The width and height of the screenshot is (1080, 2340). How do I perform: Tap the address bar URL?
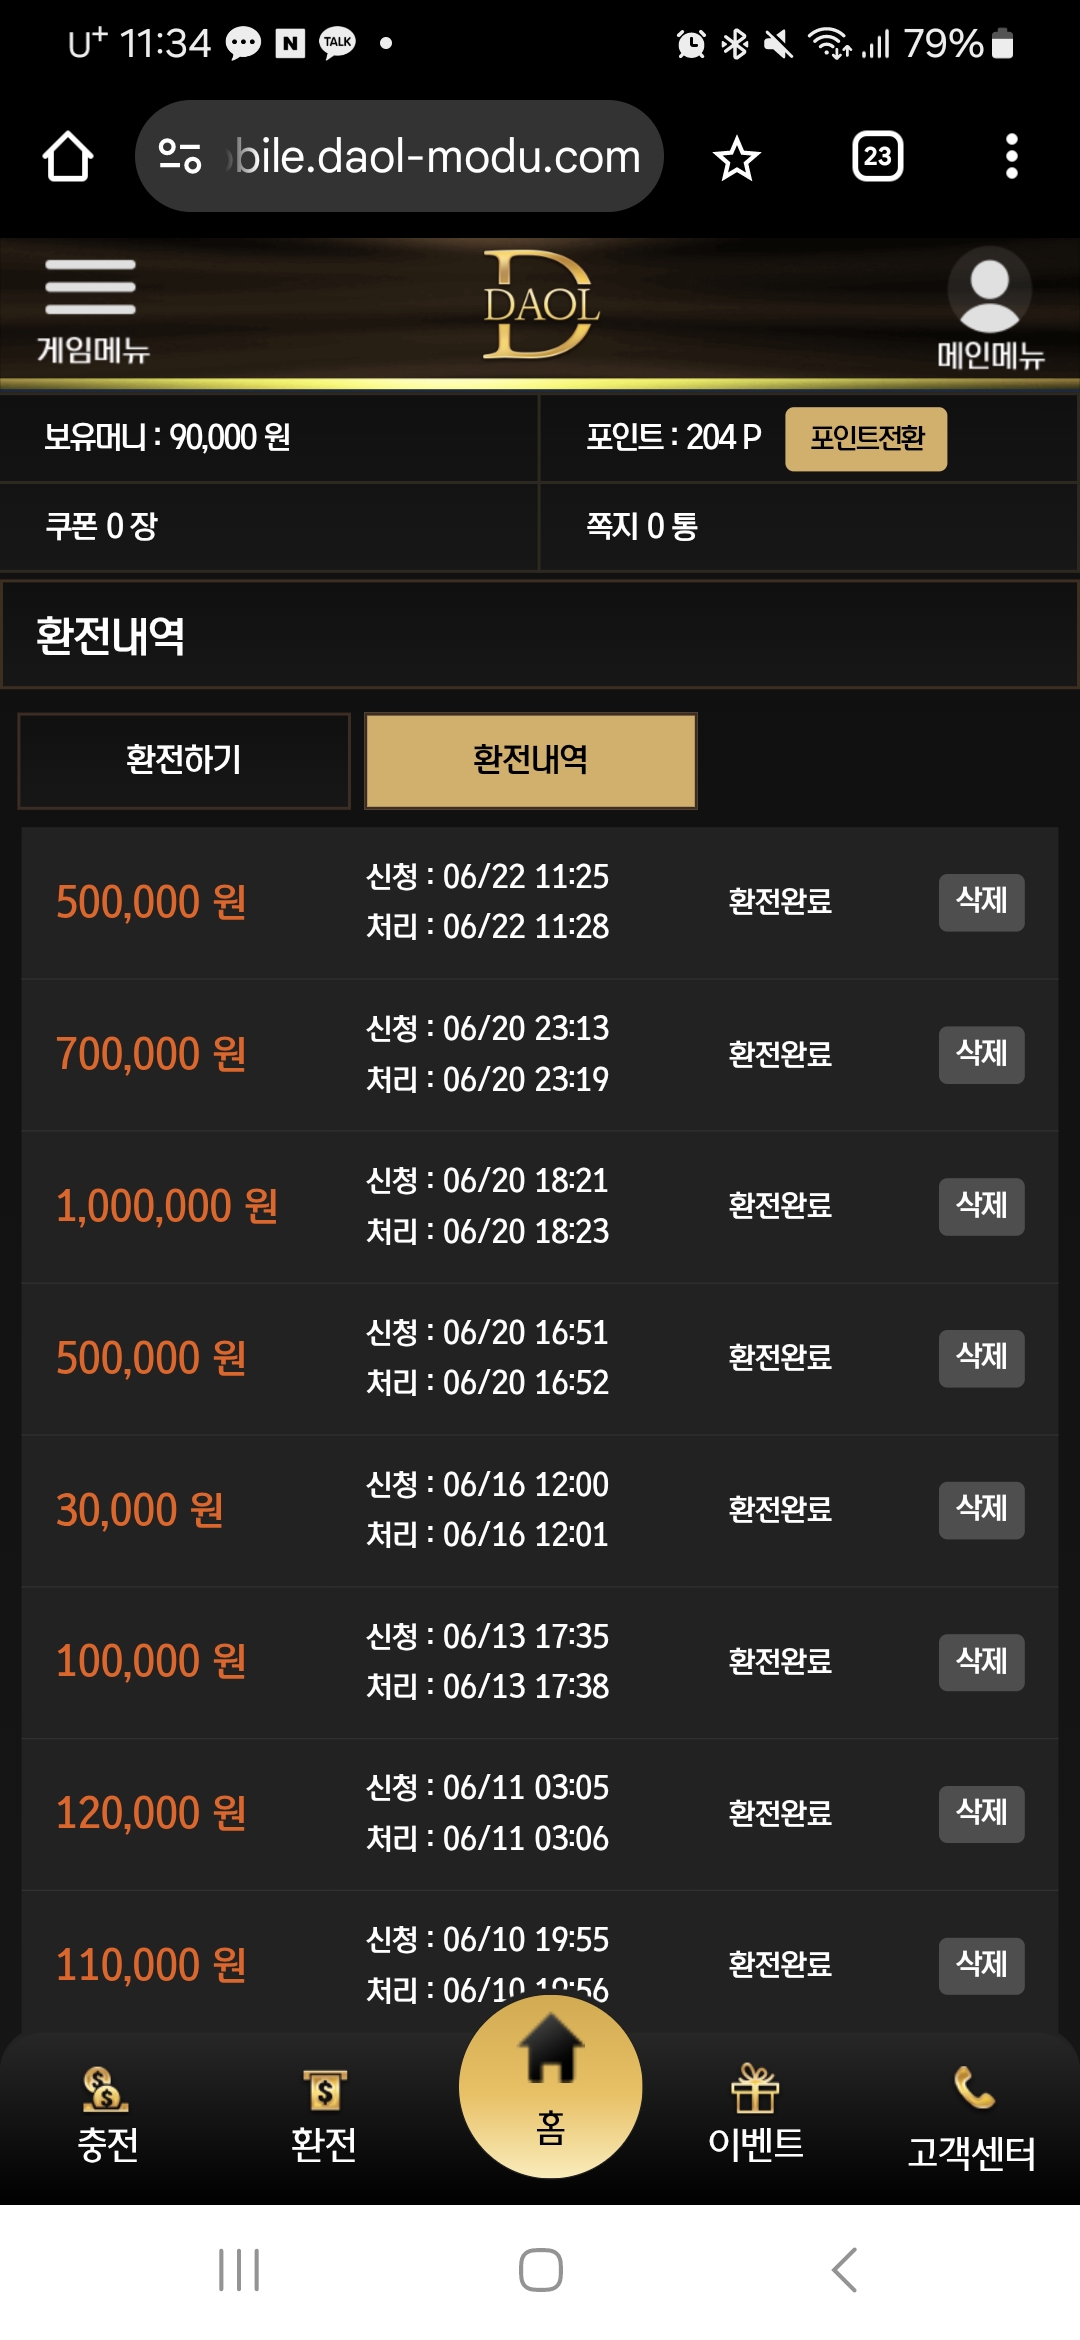437,157
